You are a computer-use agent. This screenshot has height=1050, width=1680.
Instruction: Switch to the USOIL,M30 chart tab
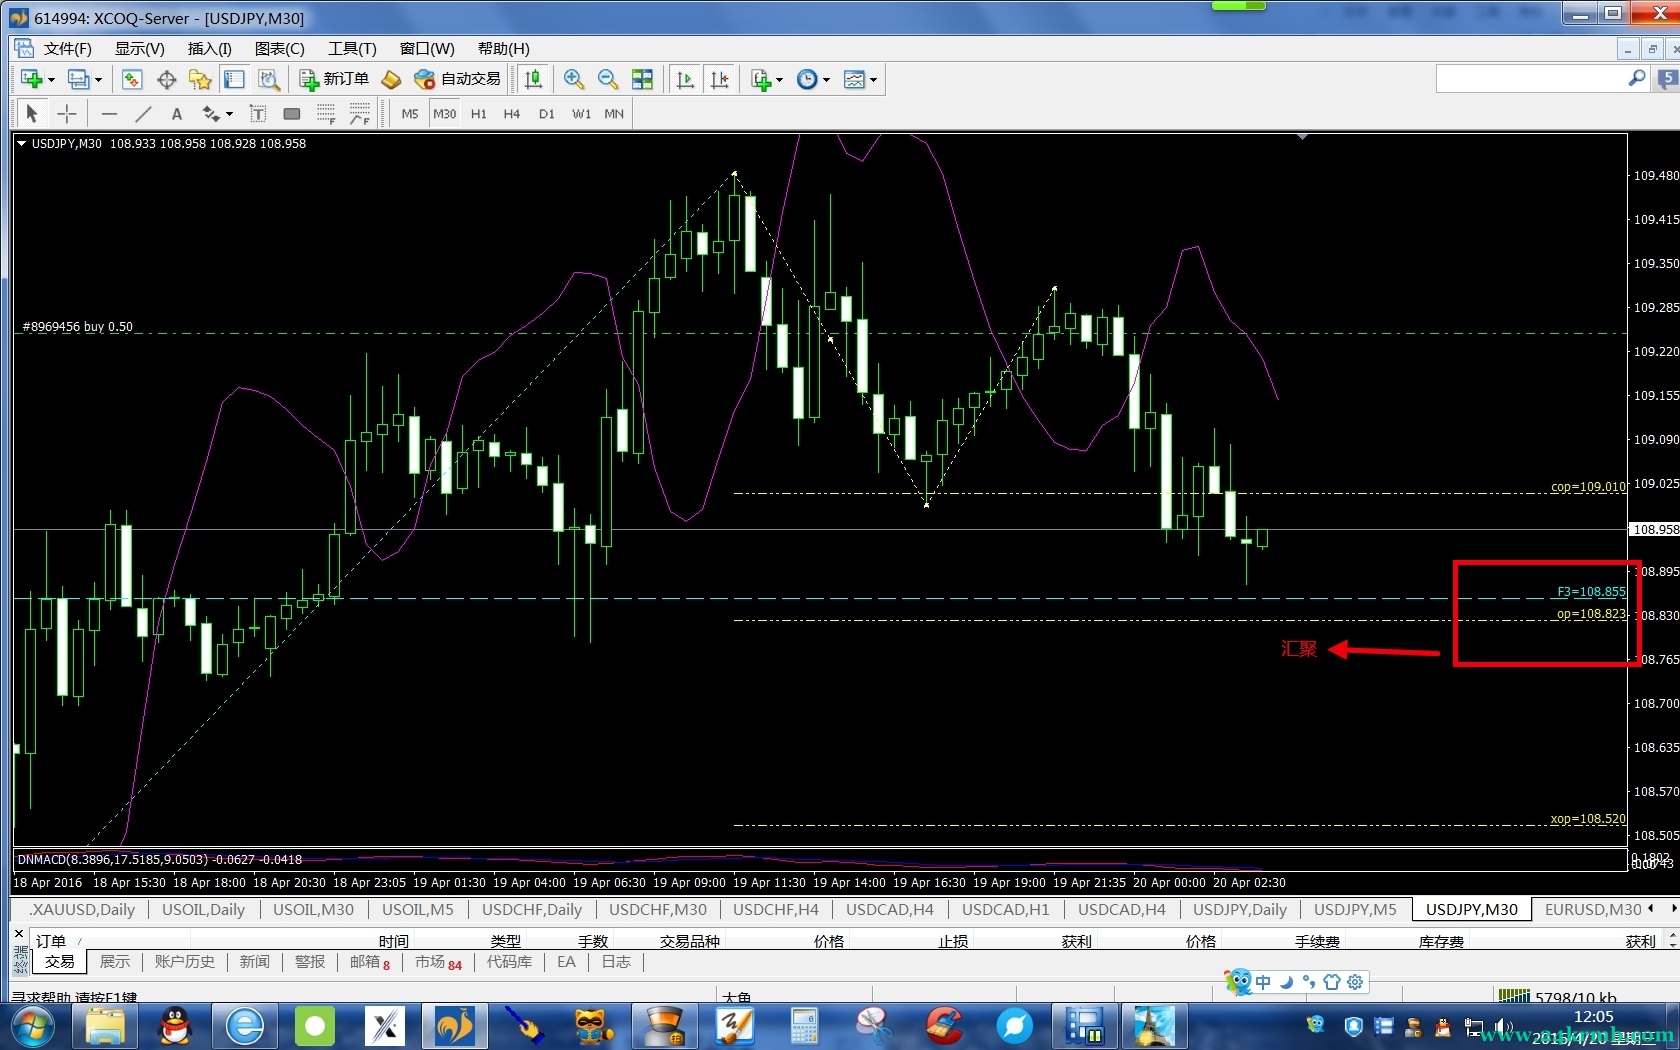(x=313, y=910)
